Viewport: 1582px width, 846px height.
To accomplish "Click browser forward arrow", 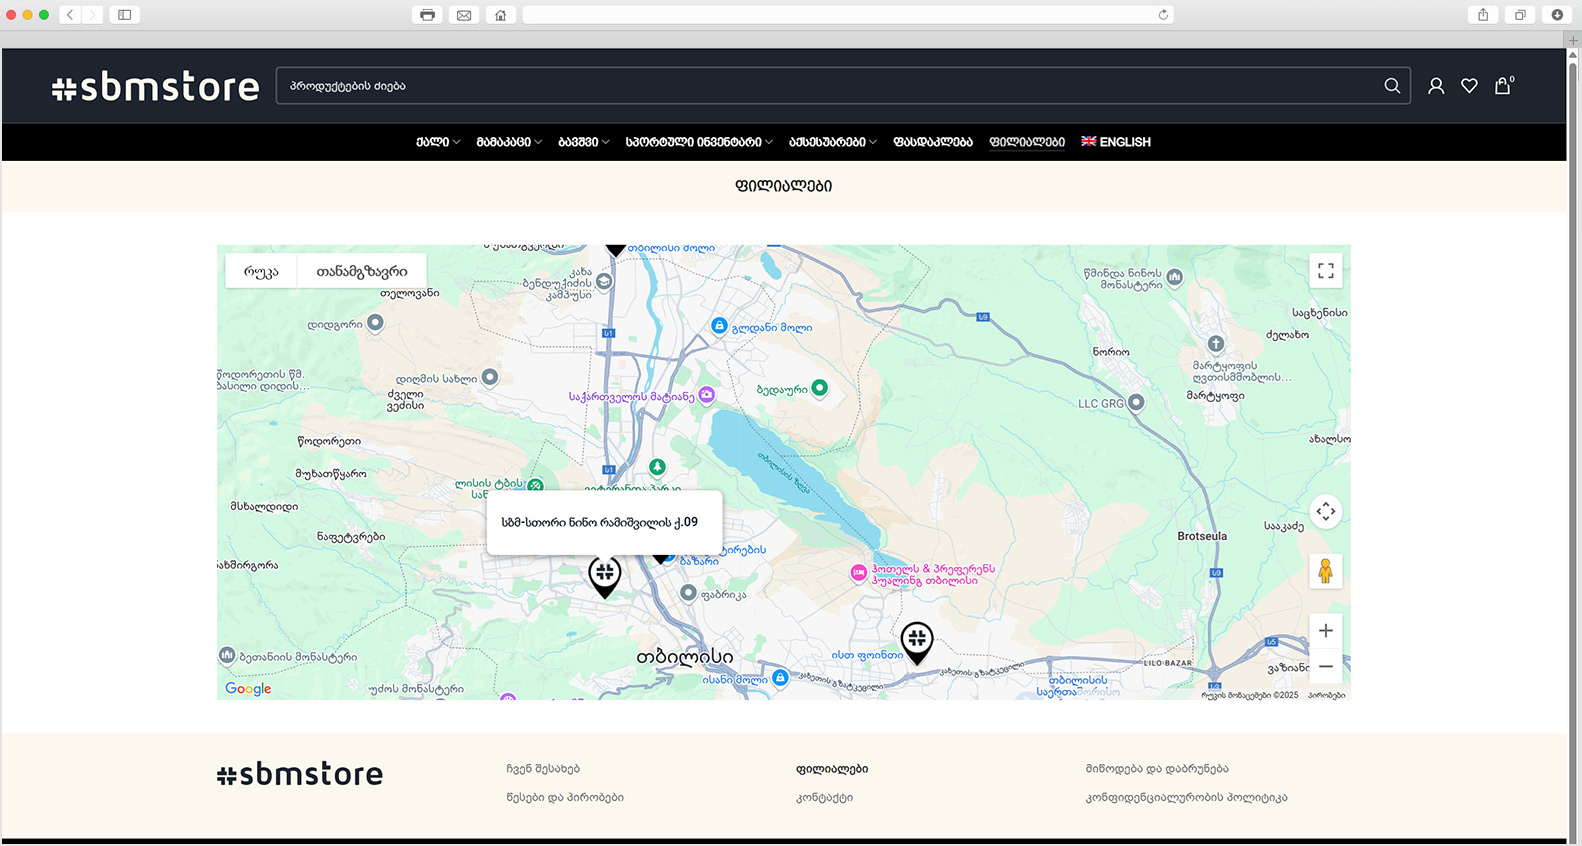I will click(92, 15).
